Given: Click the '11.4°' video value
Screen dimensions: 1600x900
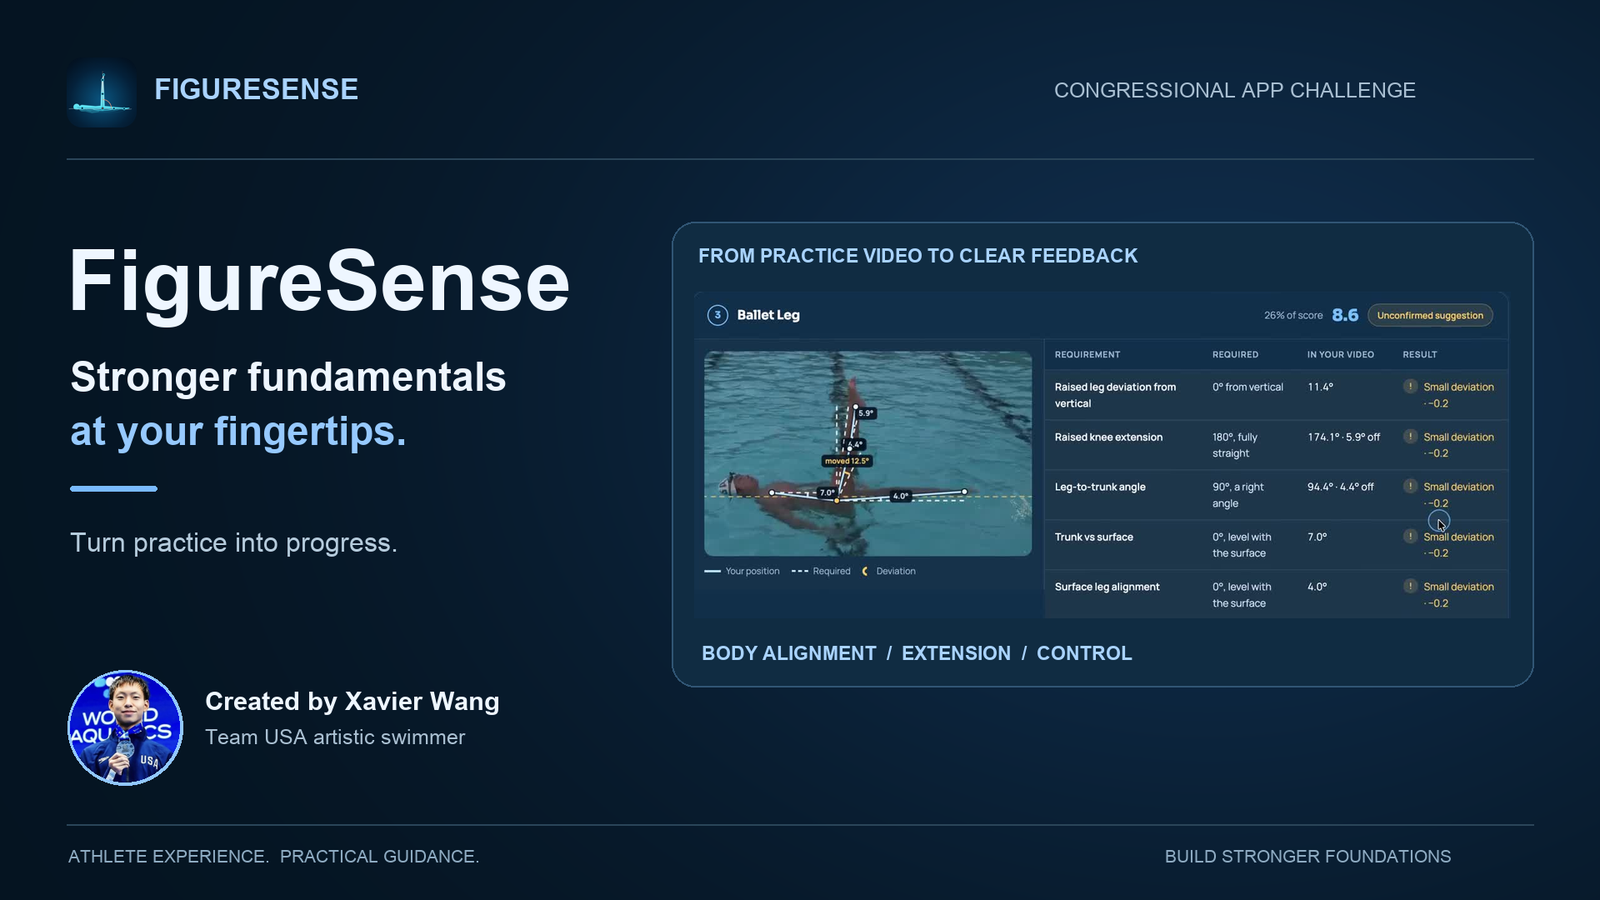Looking at the screenshot, I should 1320,387.
